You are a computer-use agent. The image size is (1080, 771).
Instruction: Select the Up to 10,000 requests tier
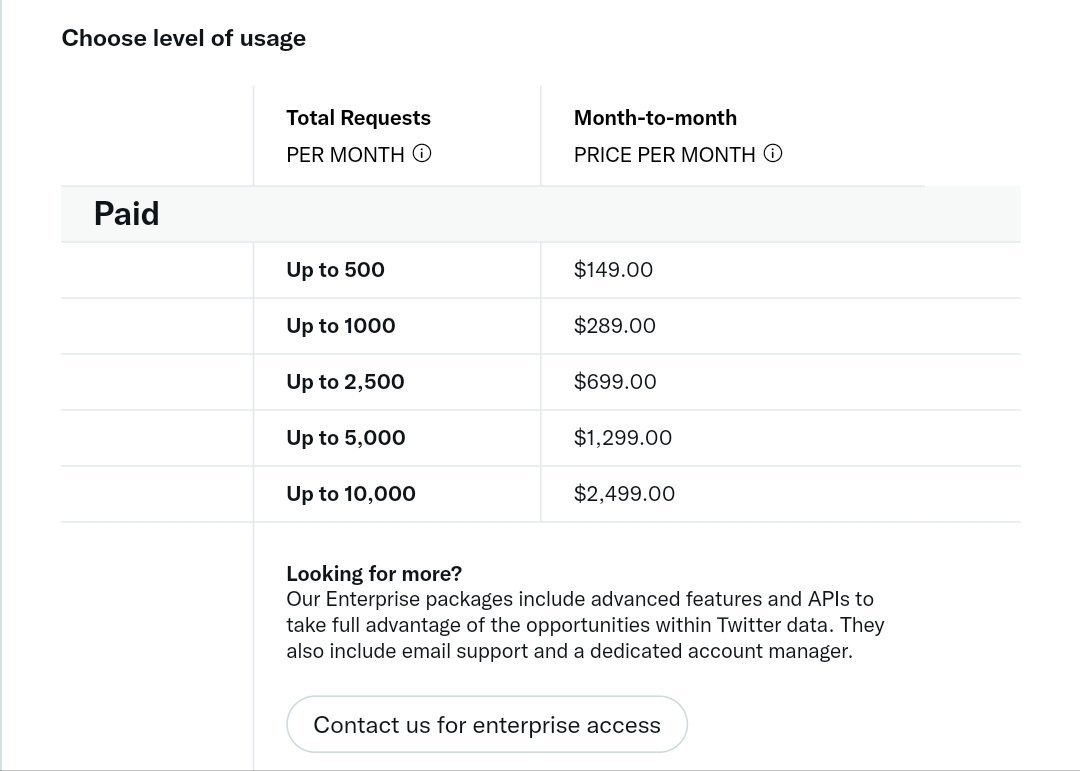pyautogui.click(x=351, y=493)
